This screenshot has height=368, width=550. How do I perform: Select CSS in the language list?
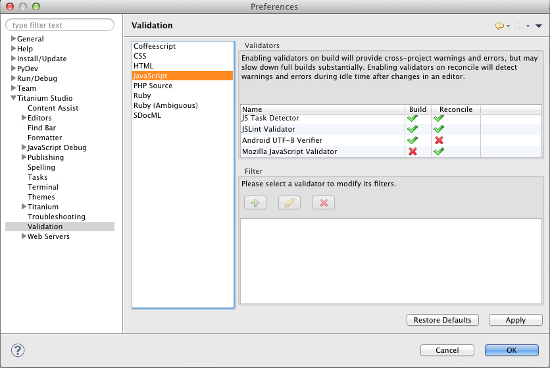coord(183,56)
